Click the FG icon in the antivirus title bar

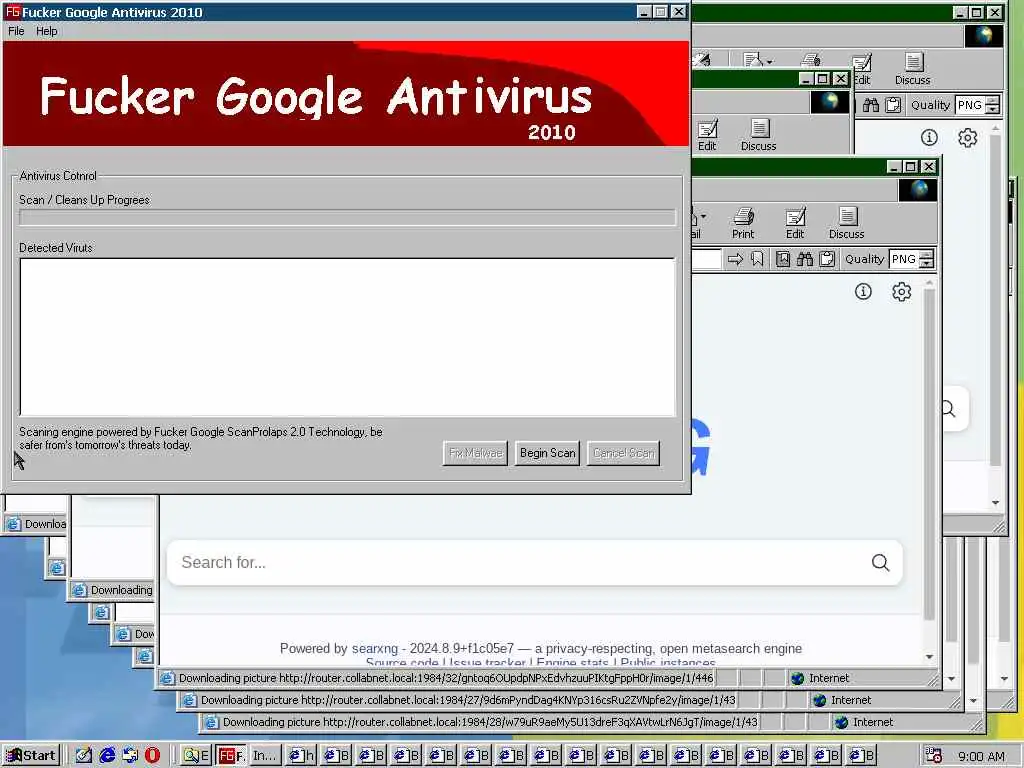tap(12, 12)
